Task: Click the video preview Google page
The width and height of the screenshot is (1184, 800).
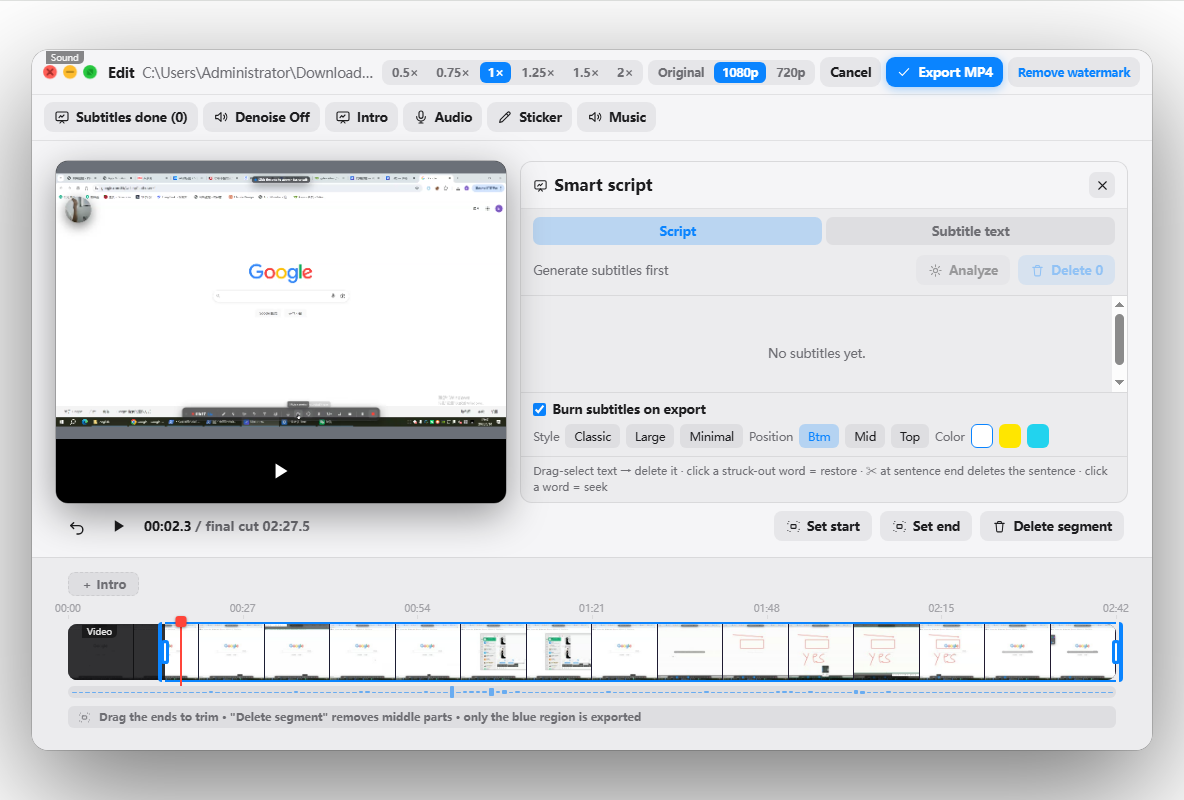Action: click(281, 300)
